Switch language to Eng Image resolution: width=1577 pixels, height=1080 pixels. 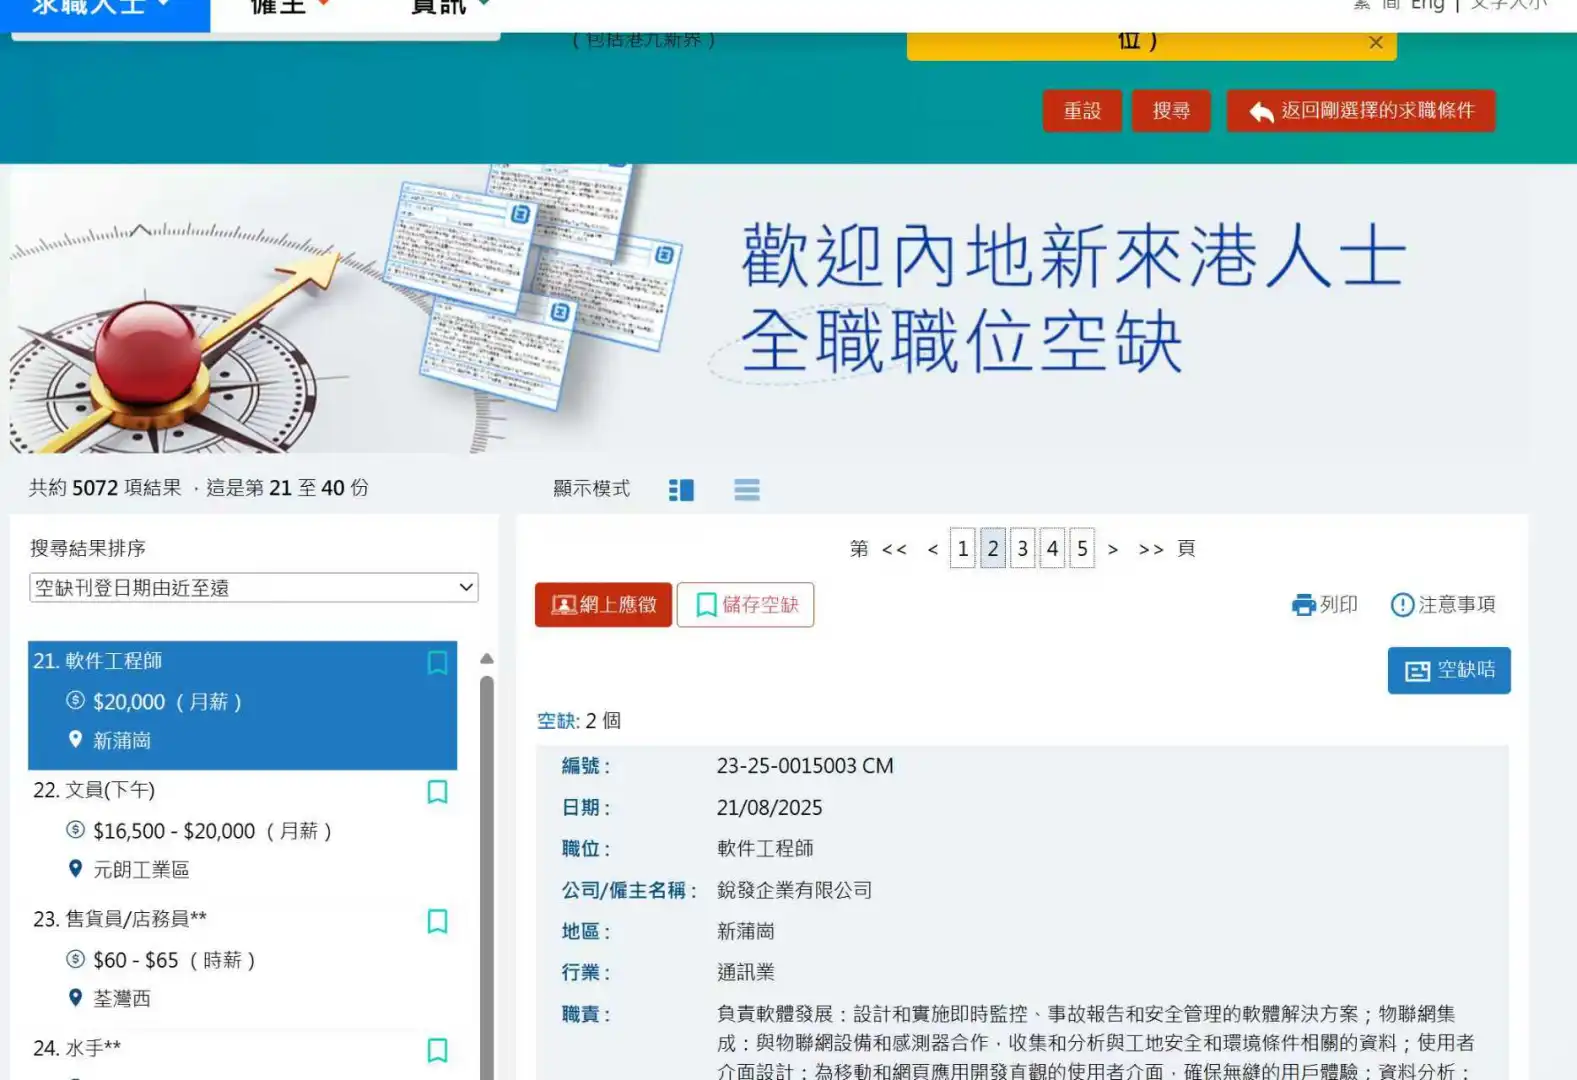(x=1427, y=5)
